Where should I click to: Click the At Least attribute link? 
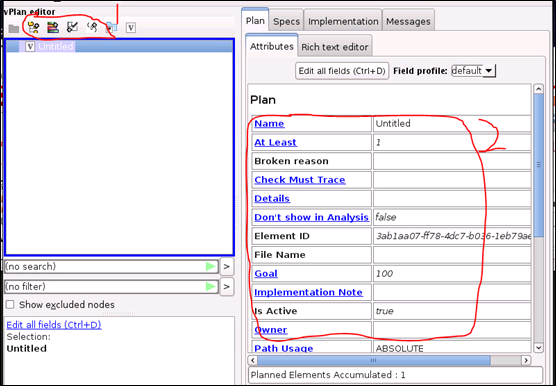click(x=276, y=142)
